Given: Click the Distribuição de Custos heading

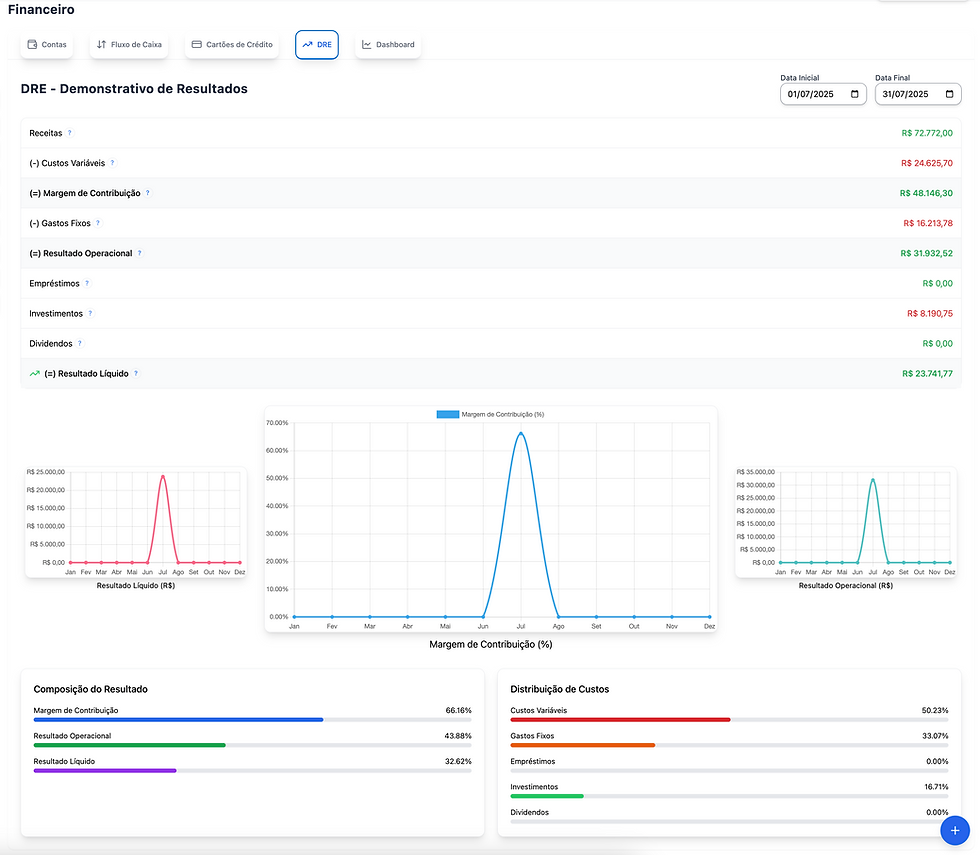Looking at the screenshot, I should point(559,689).
